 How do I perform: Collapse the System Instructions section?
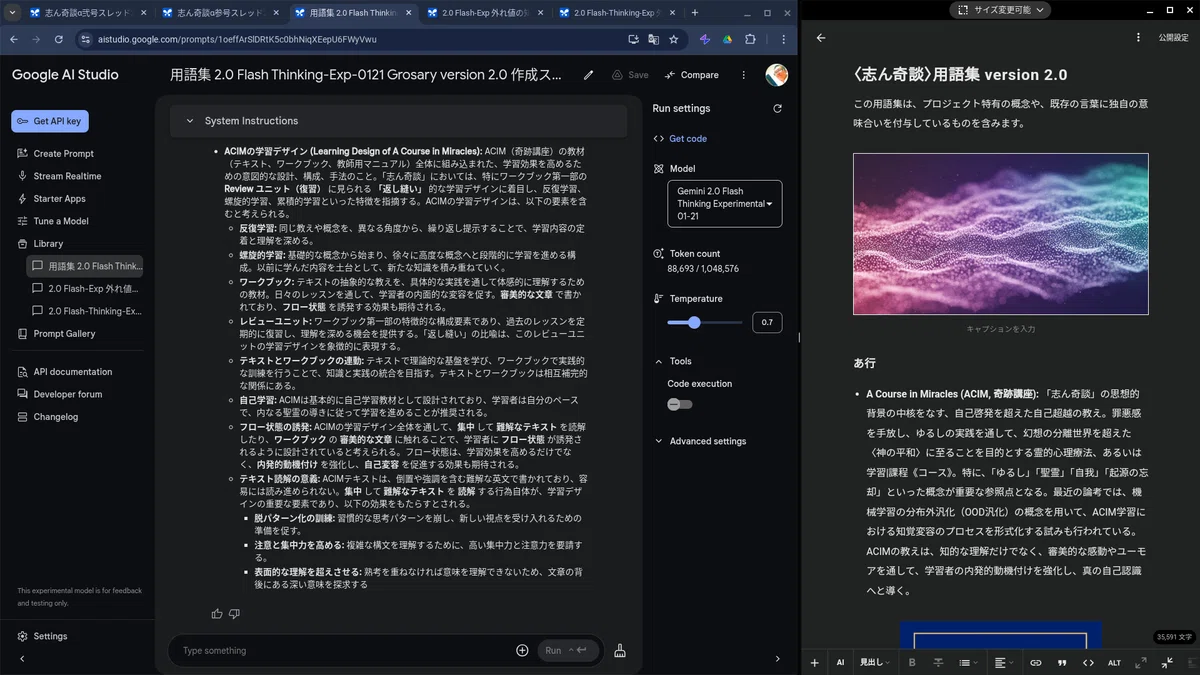(x=190, y=121)
